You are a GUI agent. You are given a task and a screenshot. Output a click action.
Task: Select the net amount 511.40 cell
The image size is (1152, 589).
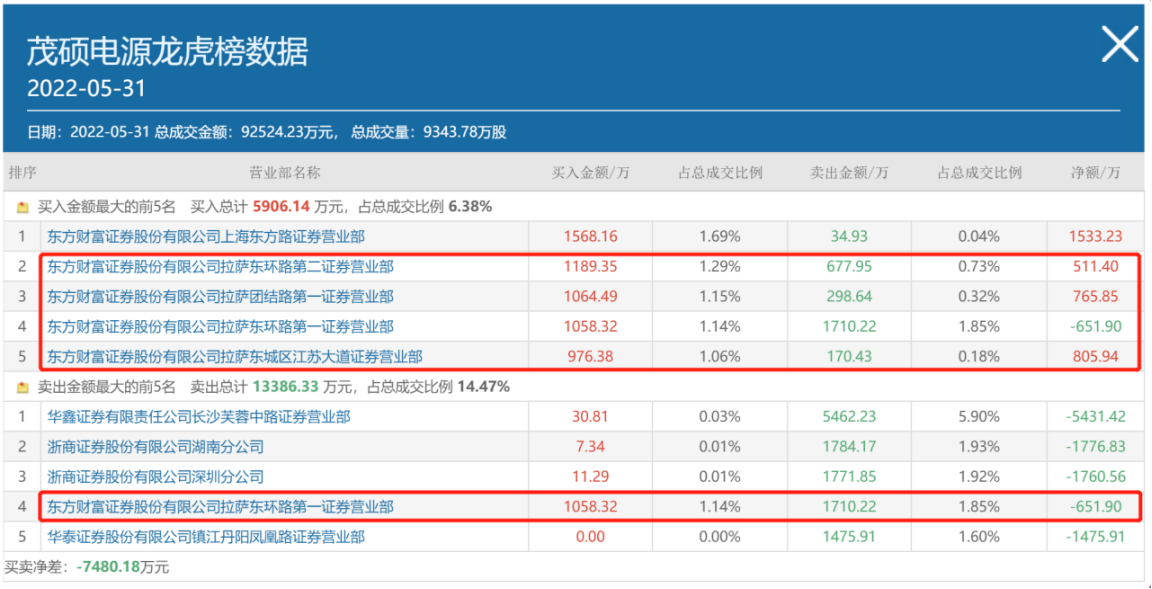click(x=1095, y=267)
